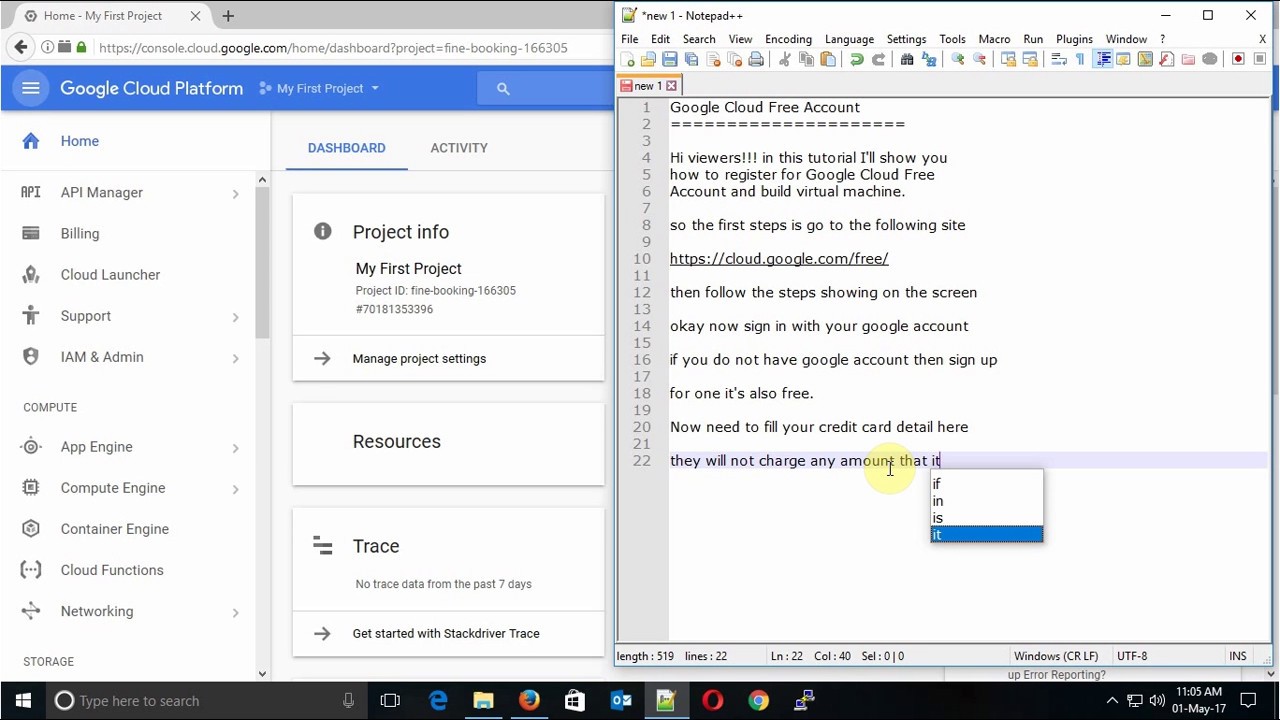This screenshot has width=1280, height=720.
Task: Click the Zoom In icon in Notepad++
Action: [957, 60]
